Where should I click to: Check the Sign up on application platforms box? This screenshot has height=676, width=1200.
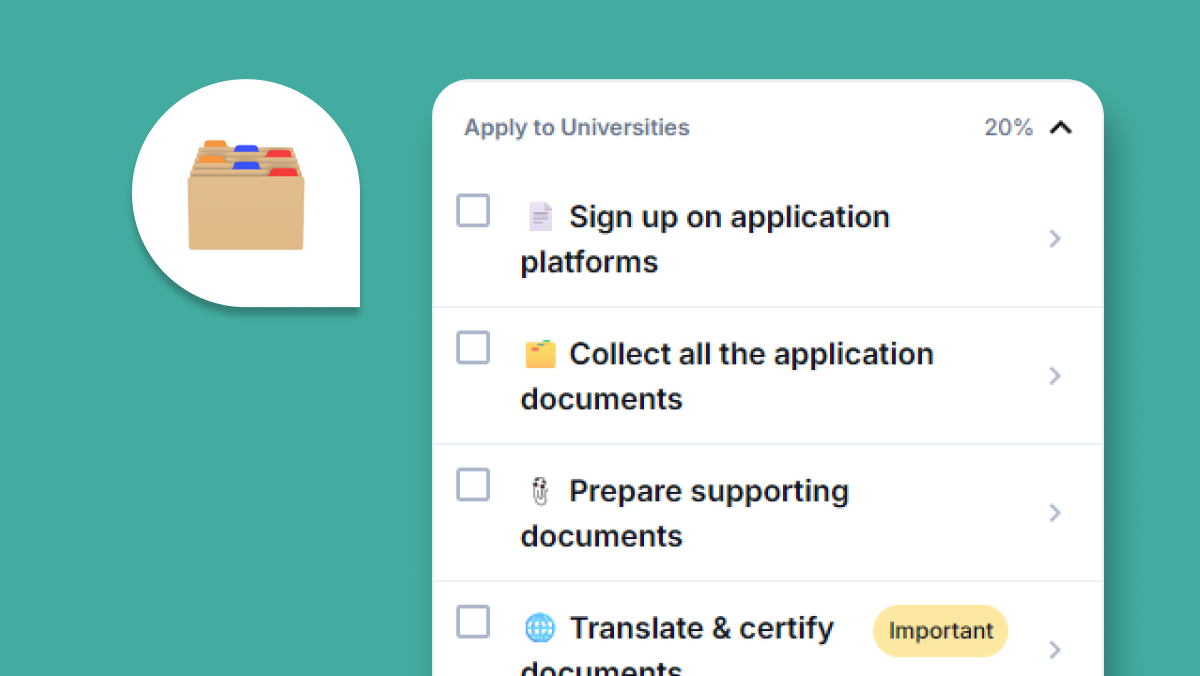[473, 211]
